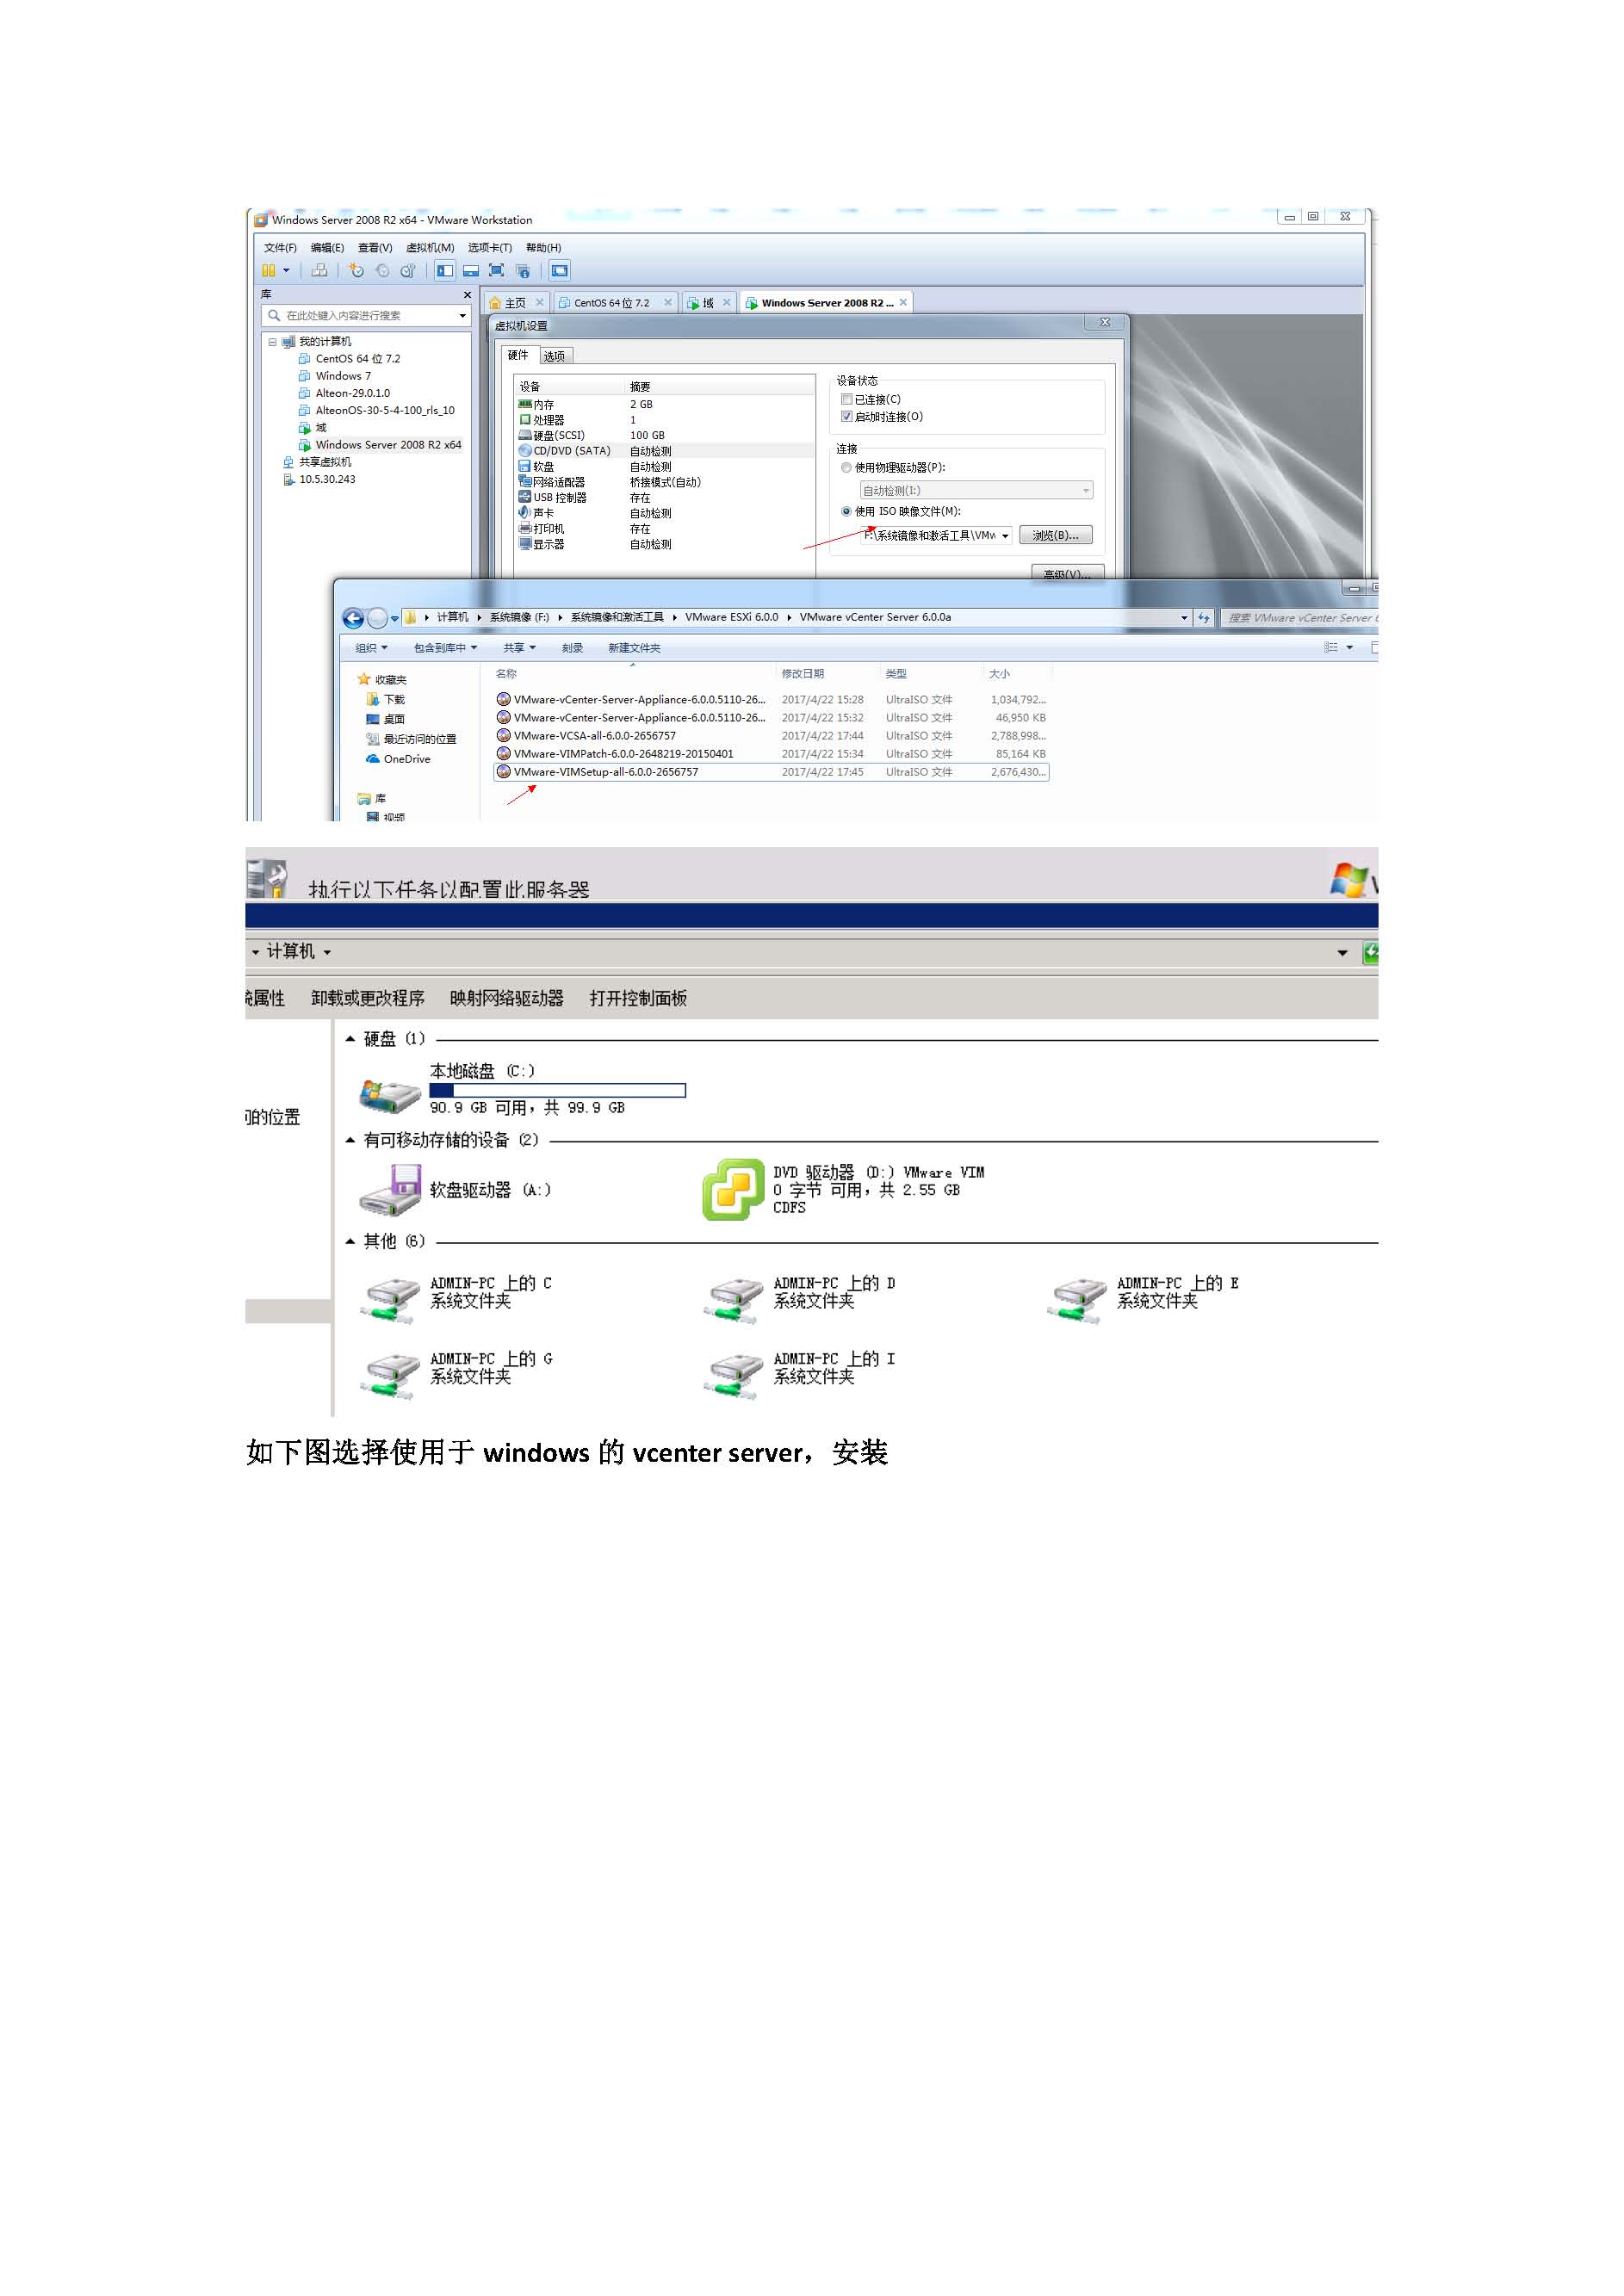
Task: Select VMware-VIMPatch-6.0.0-2648219 ISO file
Action: pos(770,754)
